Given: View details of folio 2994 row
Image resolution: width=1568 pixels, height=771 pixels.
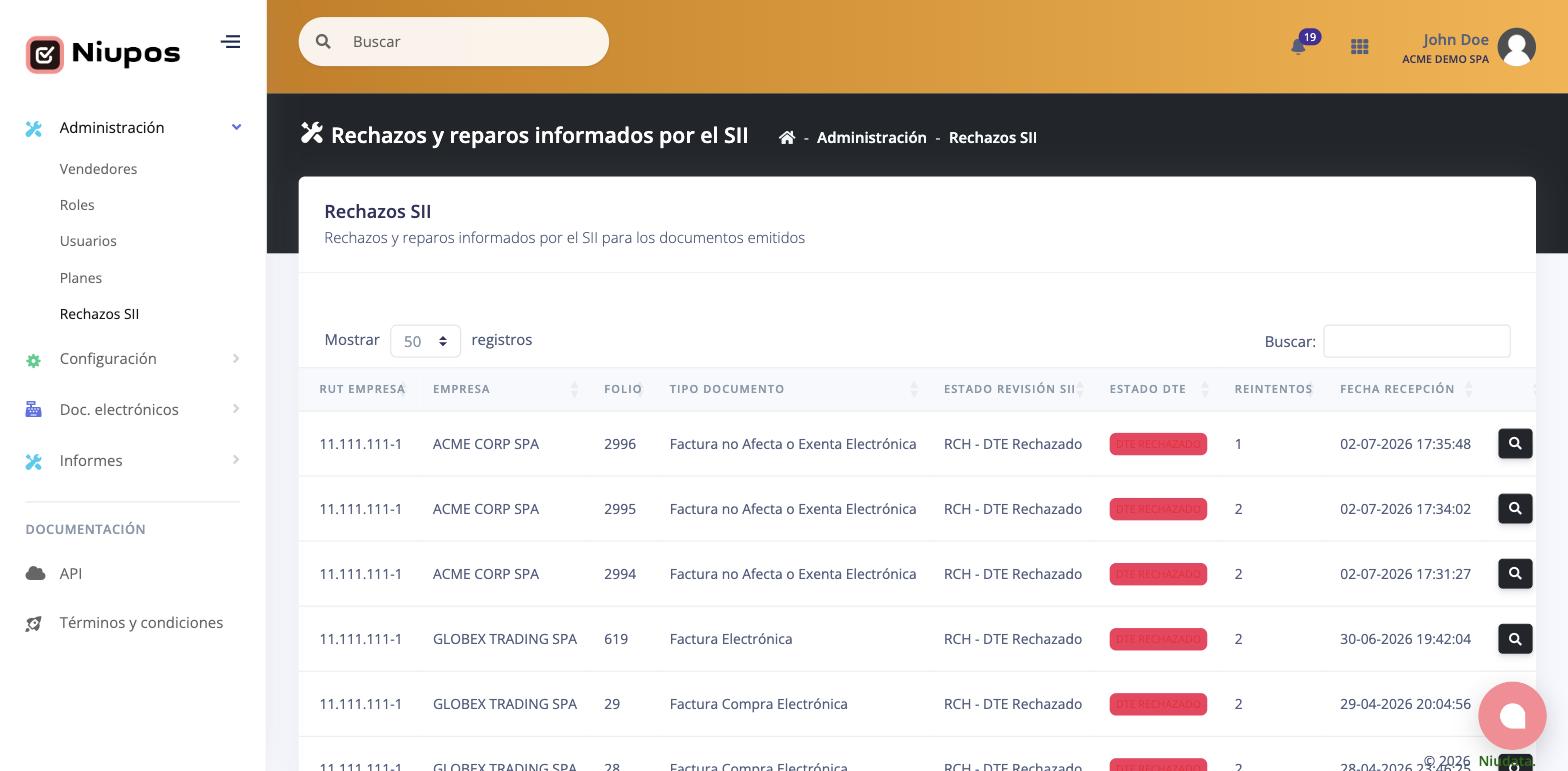Looking at the screenshot, I should (x=1515, y=573).
